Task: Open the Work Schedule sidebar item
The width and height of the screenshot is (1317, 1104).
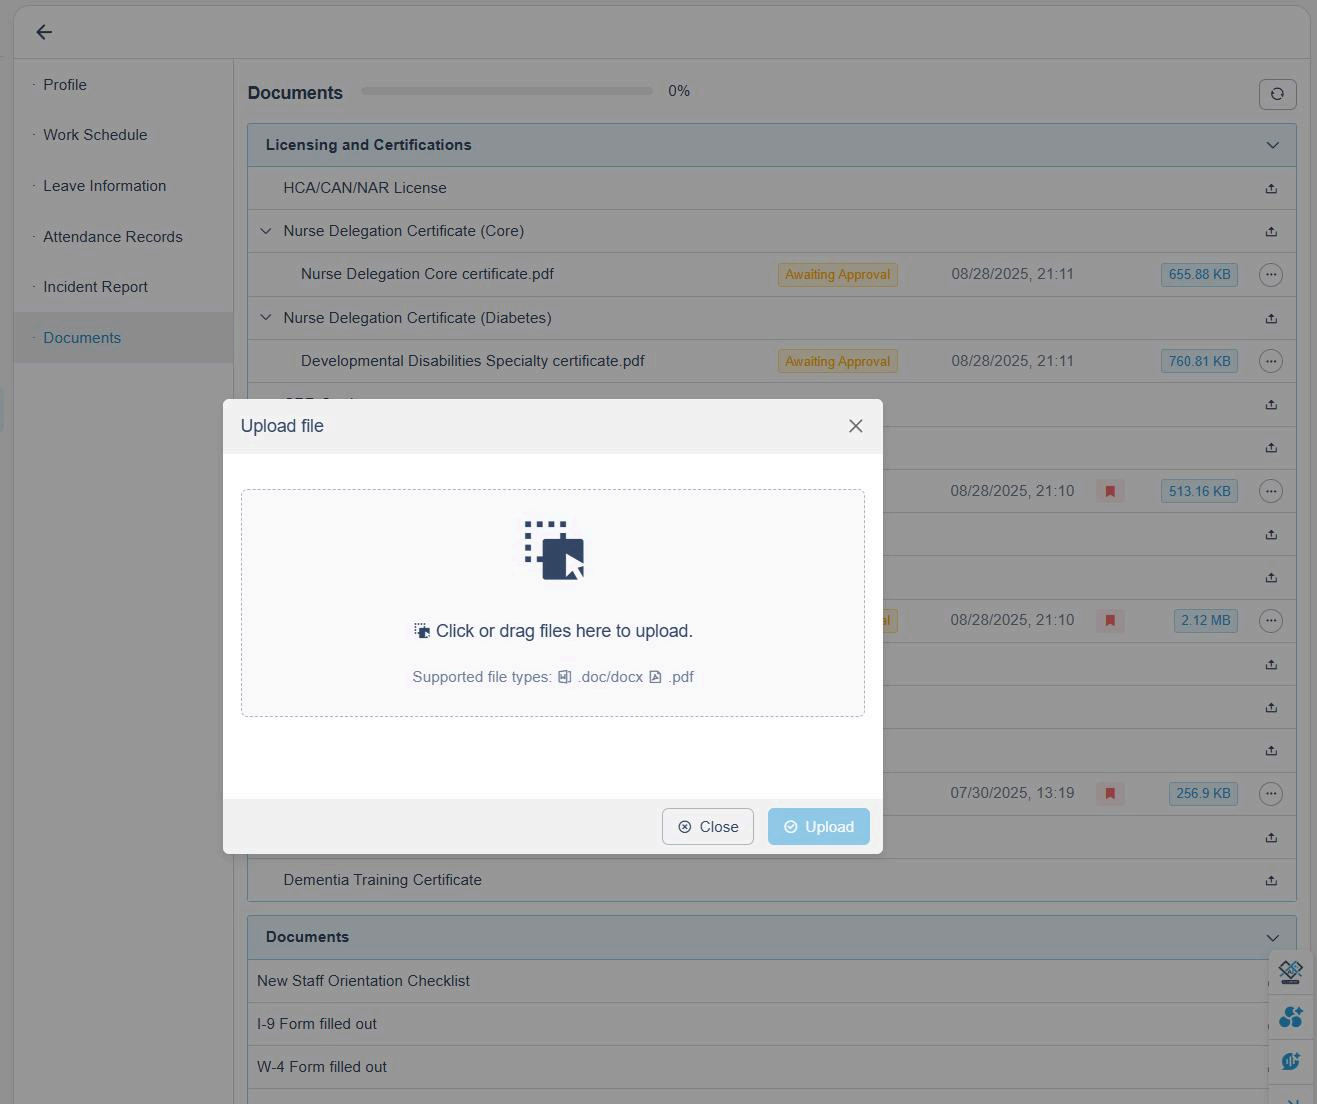Action: point(95,135)
